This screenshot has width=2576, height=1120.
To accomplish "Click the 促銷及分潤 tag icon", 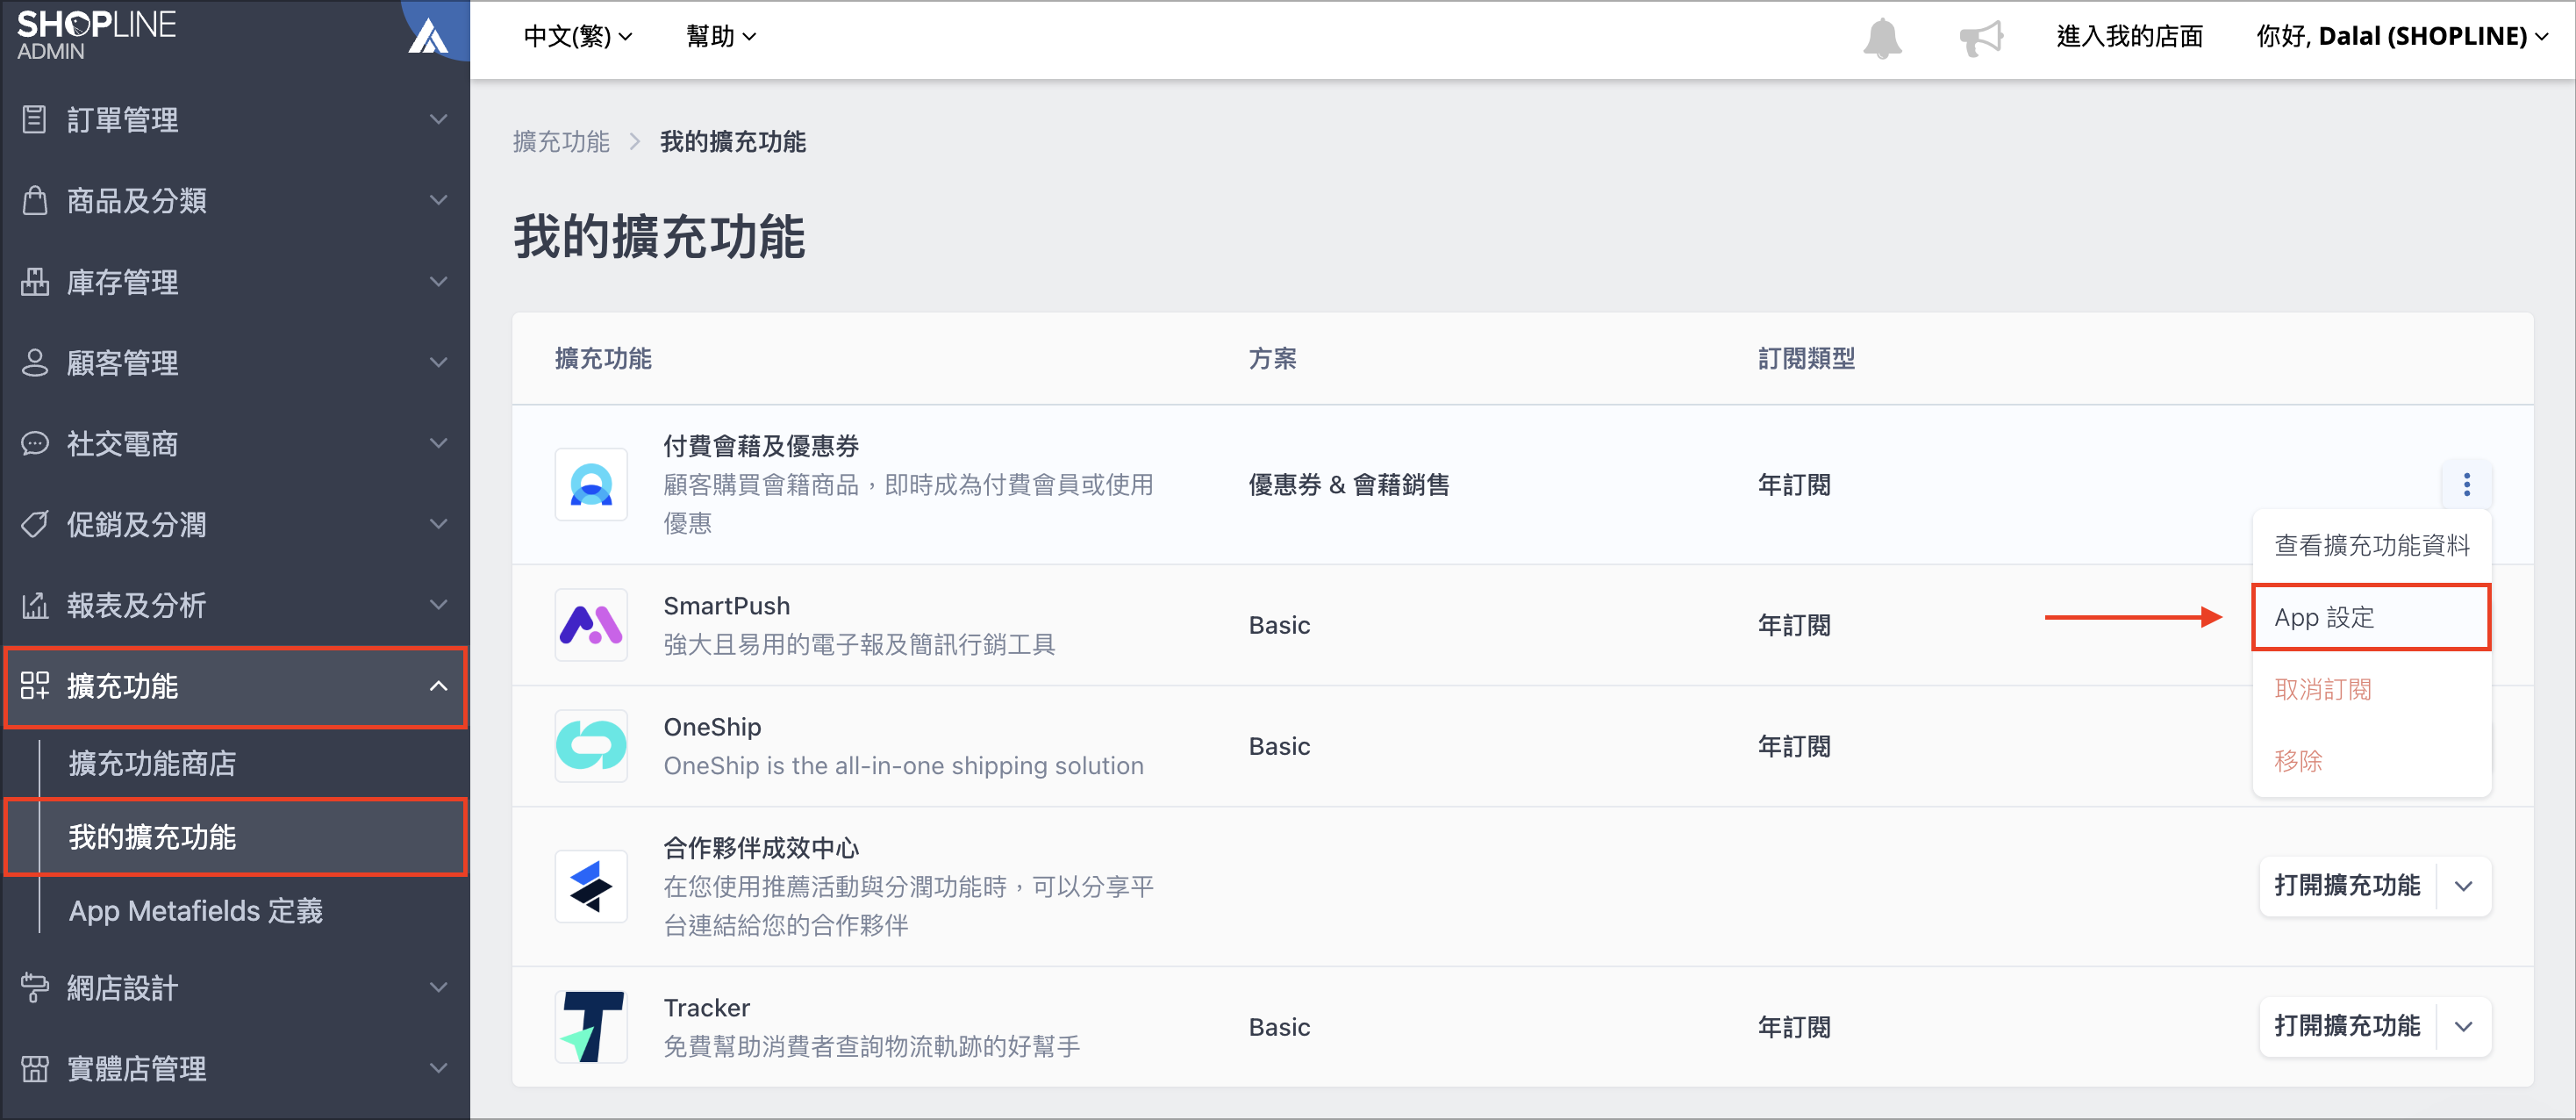I will [34, 524].
